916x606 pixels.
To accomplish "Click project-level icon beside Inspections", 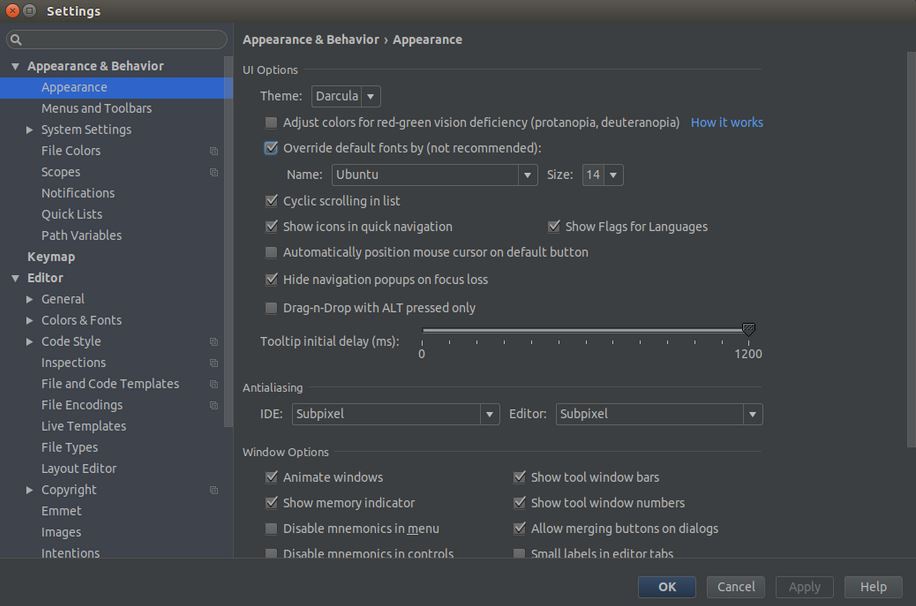I will (214, 363).
